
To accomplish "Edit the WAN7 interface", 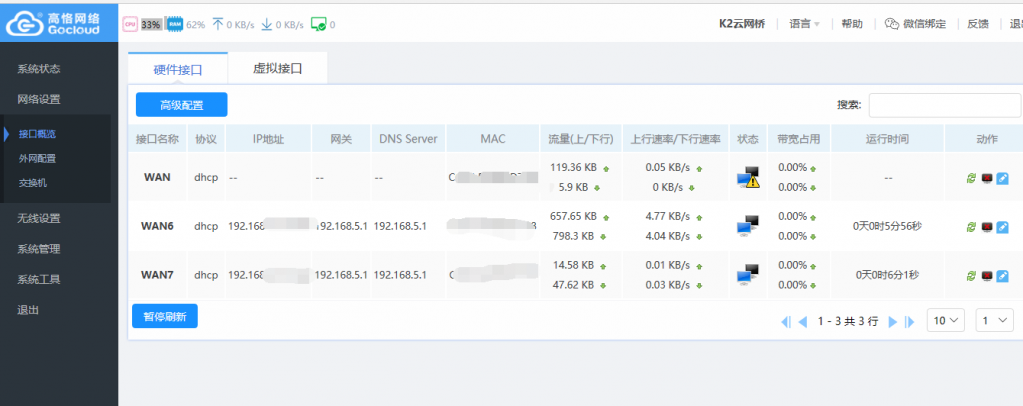I will (1003, 275).
